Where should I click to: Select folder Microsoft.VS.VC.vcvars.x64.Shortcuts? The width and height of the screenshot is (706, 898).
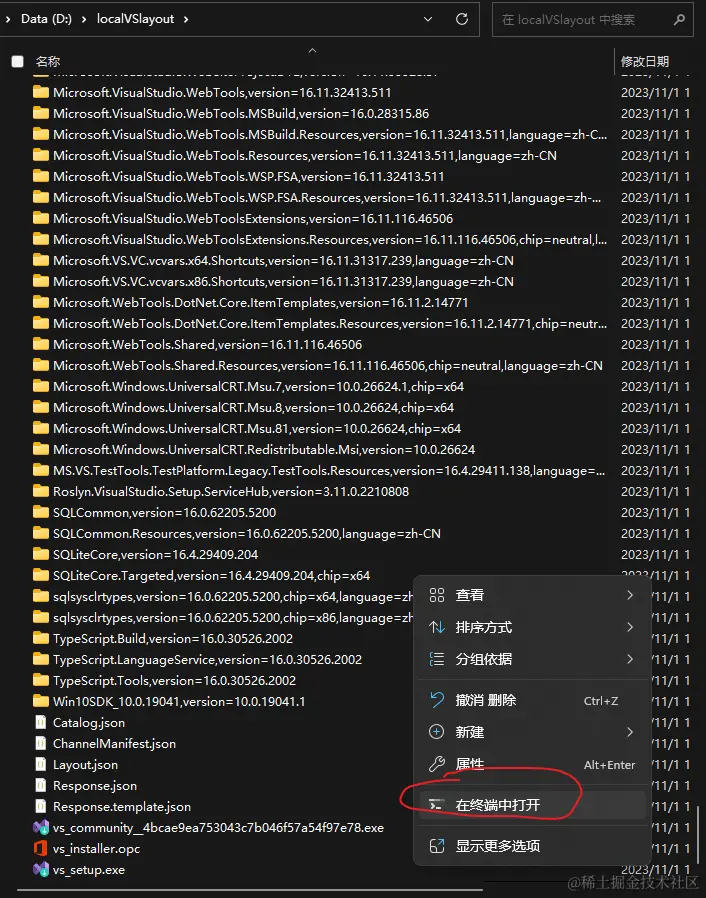pyautogui.click(x=283, y=260)
